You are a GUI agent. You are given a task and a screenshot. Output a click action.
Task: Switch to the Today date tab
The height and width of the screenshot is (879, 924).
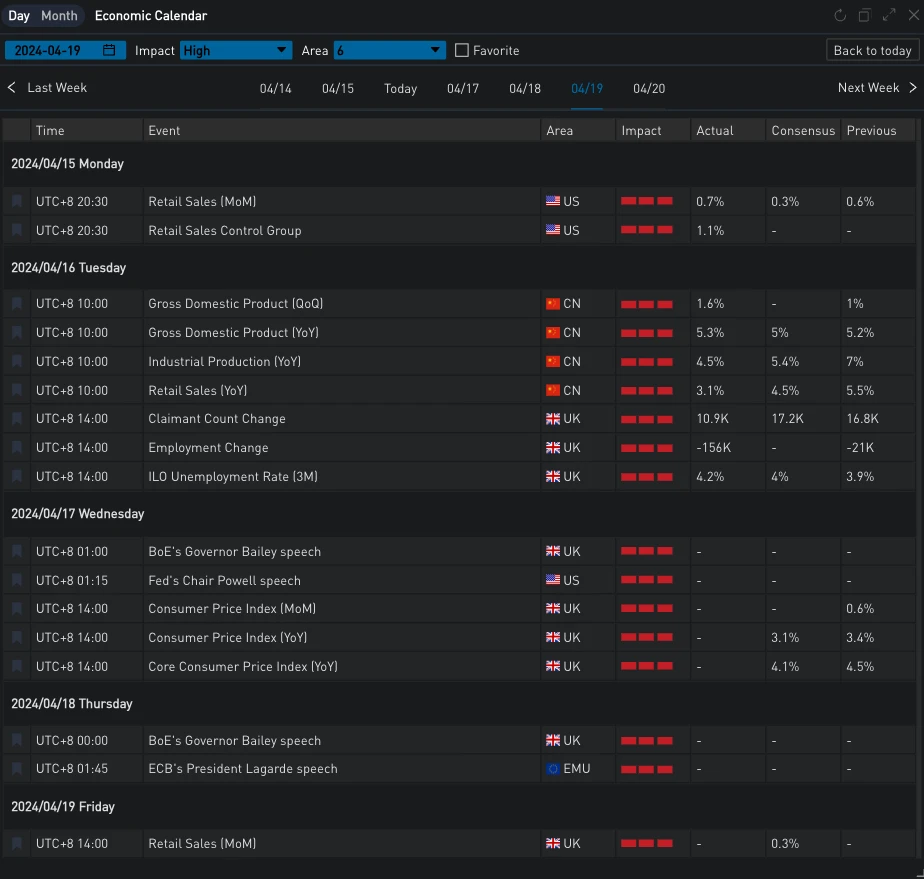[400, 89]
